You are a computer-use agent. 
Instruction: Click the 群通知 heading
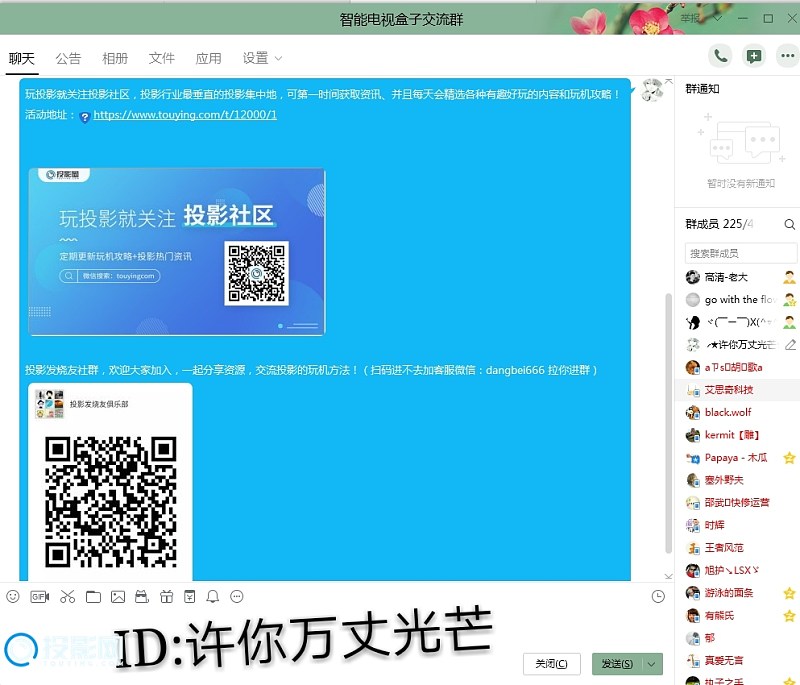coord(702,89)
